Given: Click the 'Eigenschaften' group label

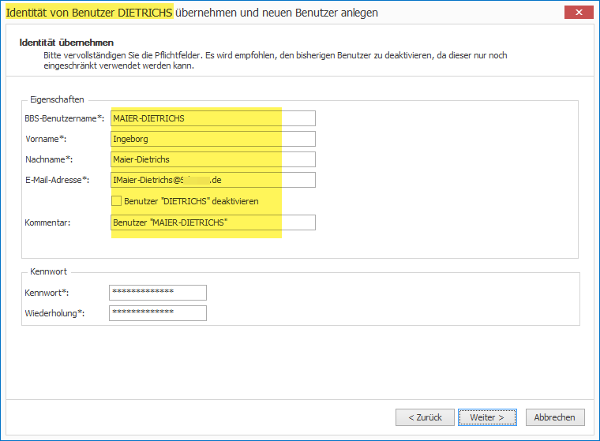Looking at the screenshot, I should [x=57, y=100].
